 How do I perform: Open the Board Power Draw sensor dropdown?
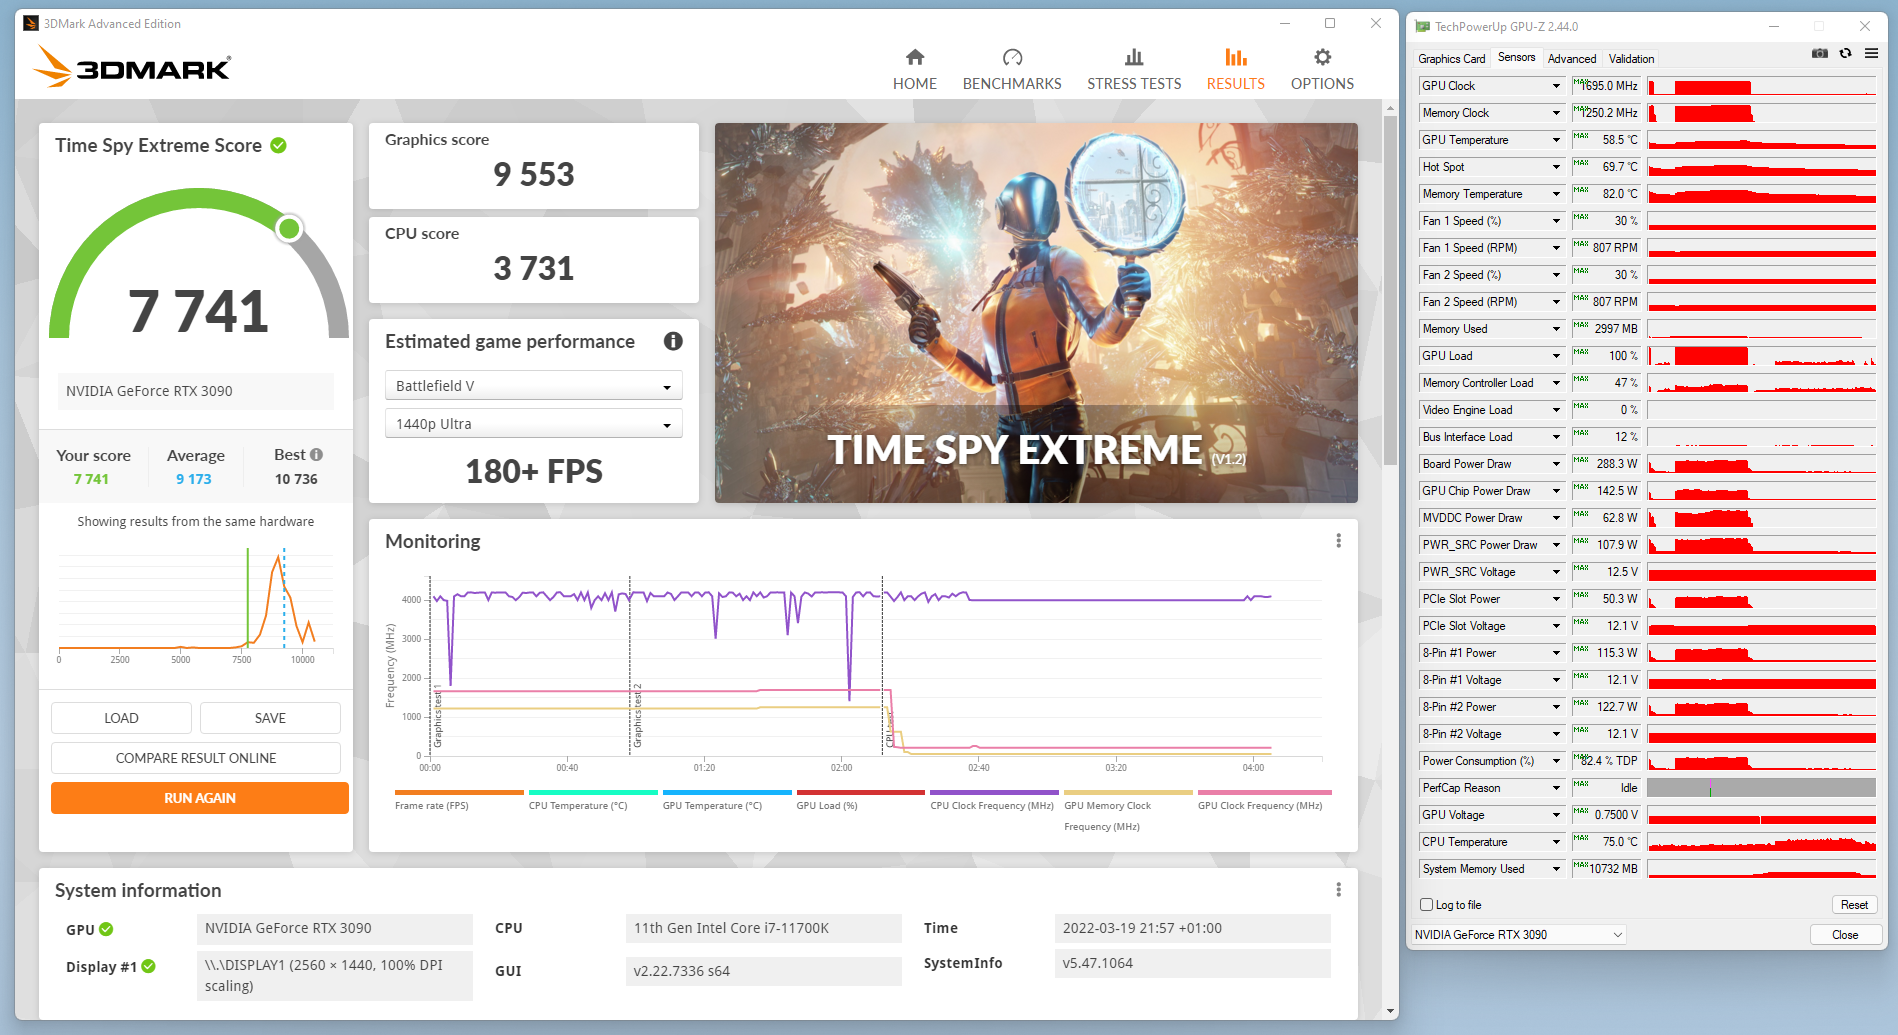(x=1556, y=464)
